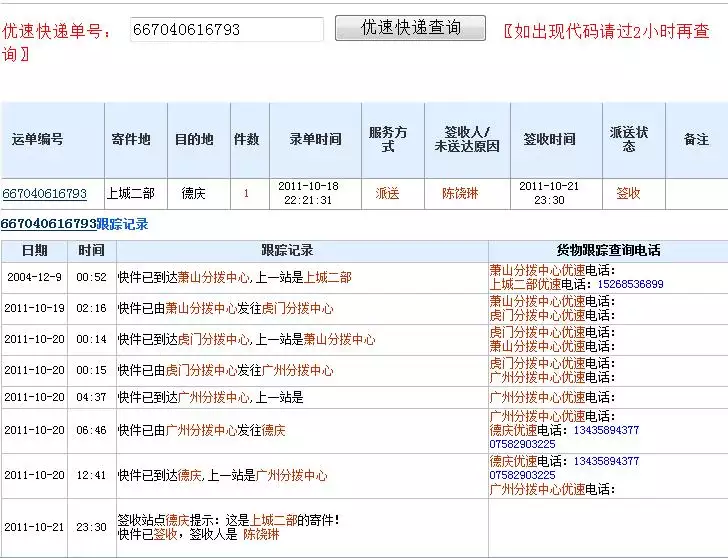The height and width of the screenshot is (558, 728).
Task: Click the 时间 header in tracking table
Action: [x=91, y=251]
